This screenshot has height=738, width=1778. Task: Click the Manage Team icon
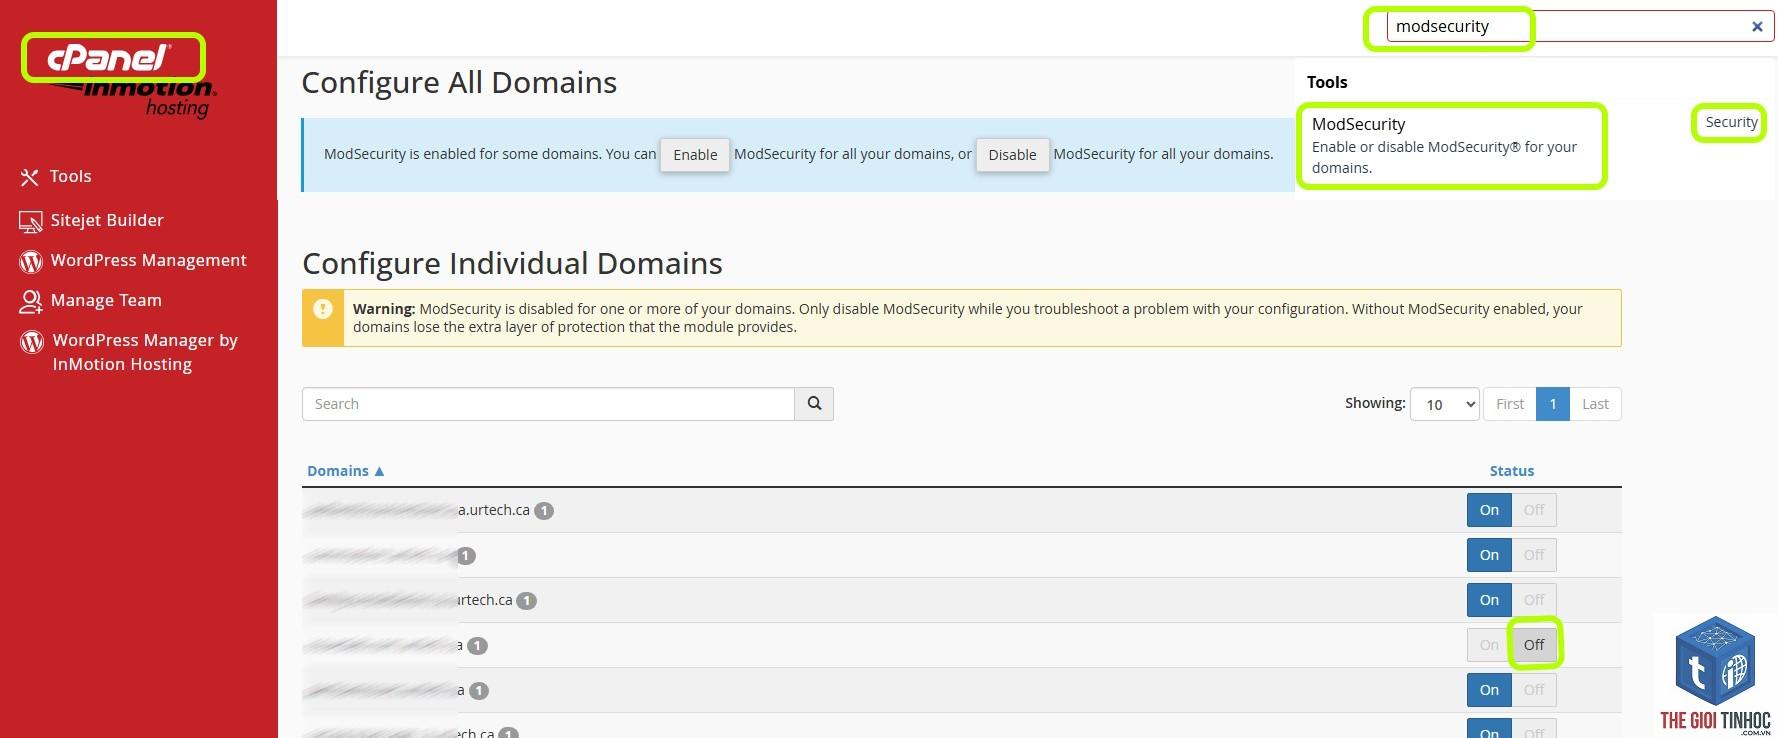tap(31, 301)
